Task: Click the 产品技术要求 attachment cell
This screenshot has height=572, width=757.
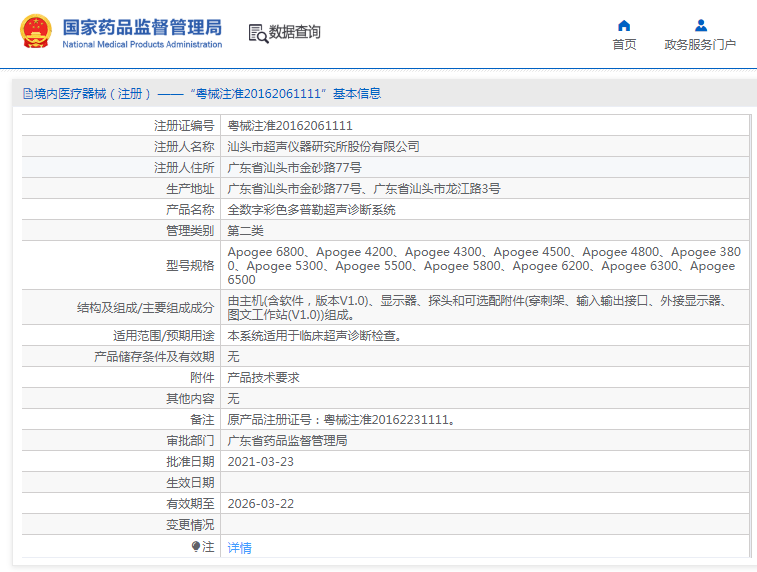Action: click(x=263, y=378)
